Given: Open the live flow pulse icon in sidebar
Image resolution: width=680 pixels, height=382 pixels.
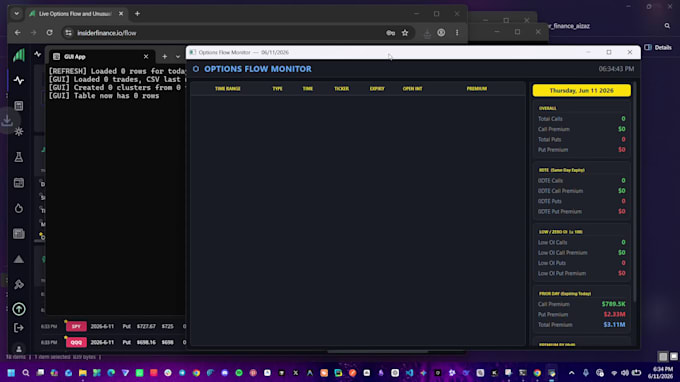Looking at the screenshot, I should point(19,80).
